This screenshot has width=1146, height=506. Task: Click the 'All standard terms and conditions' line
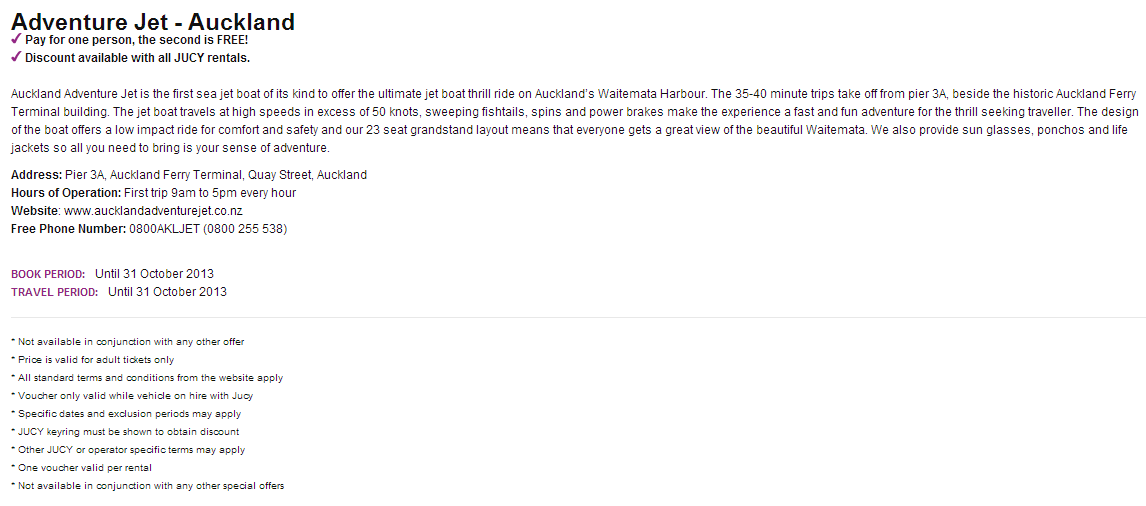147,378
